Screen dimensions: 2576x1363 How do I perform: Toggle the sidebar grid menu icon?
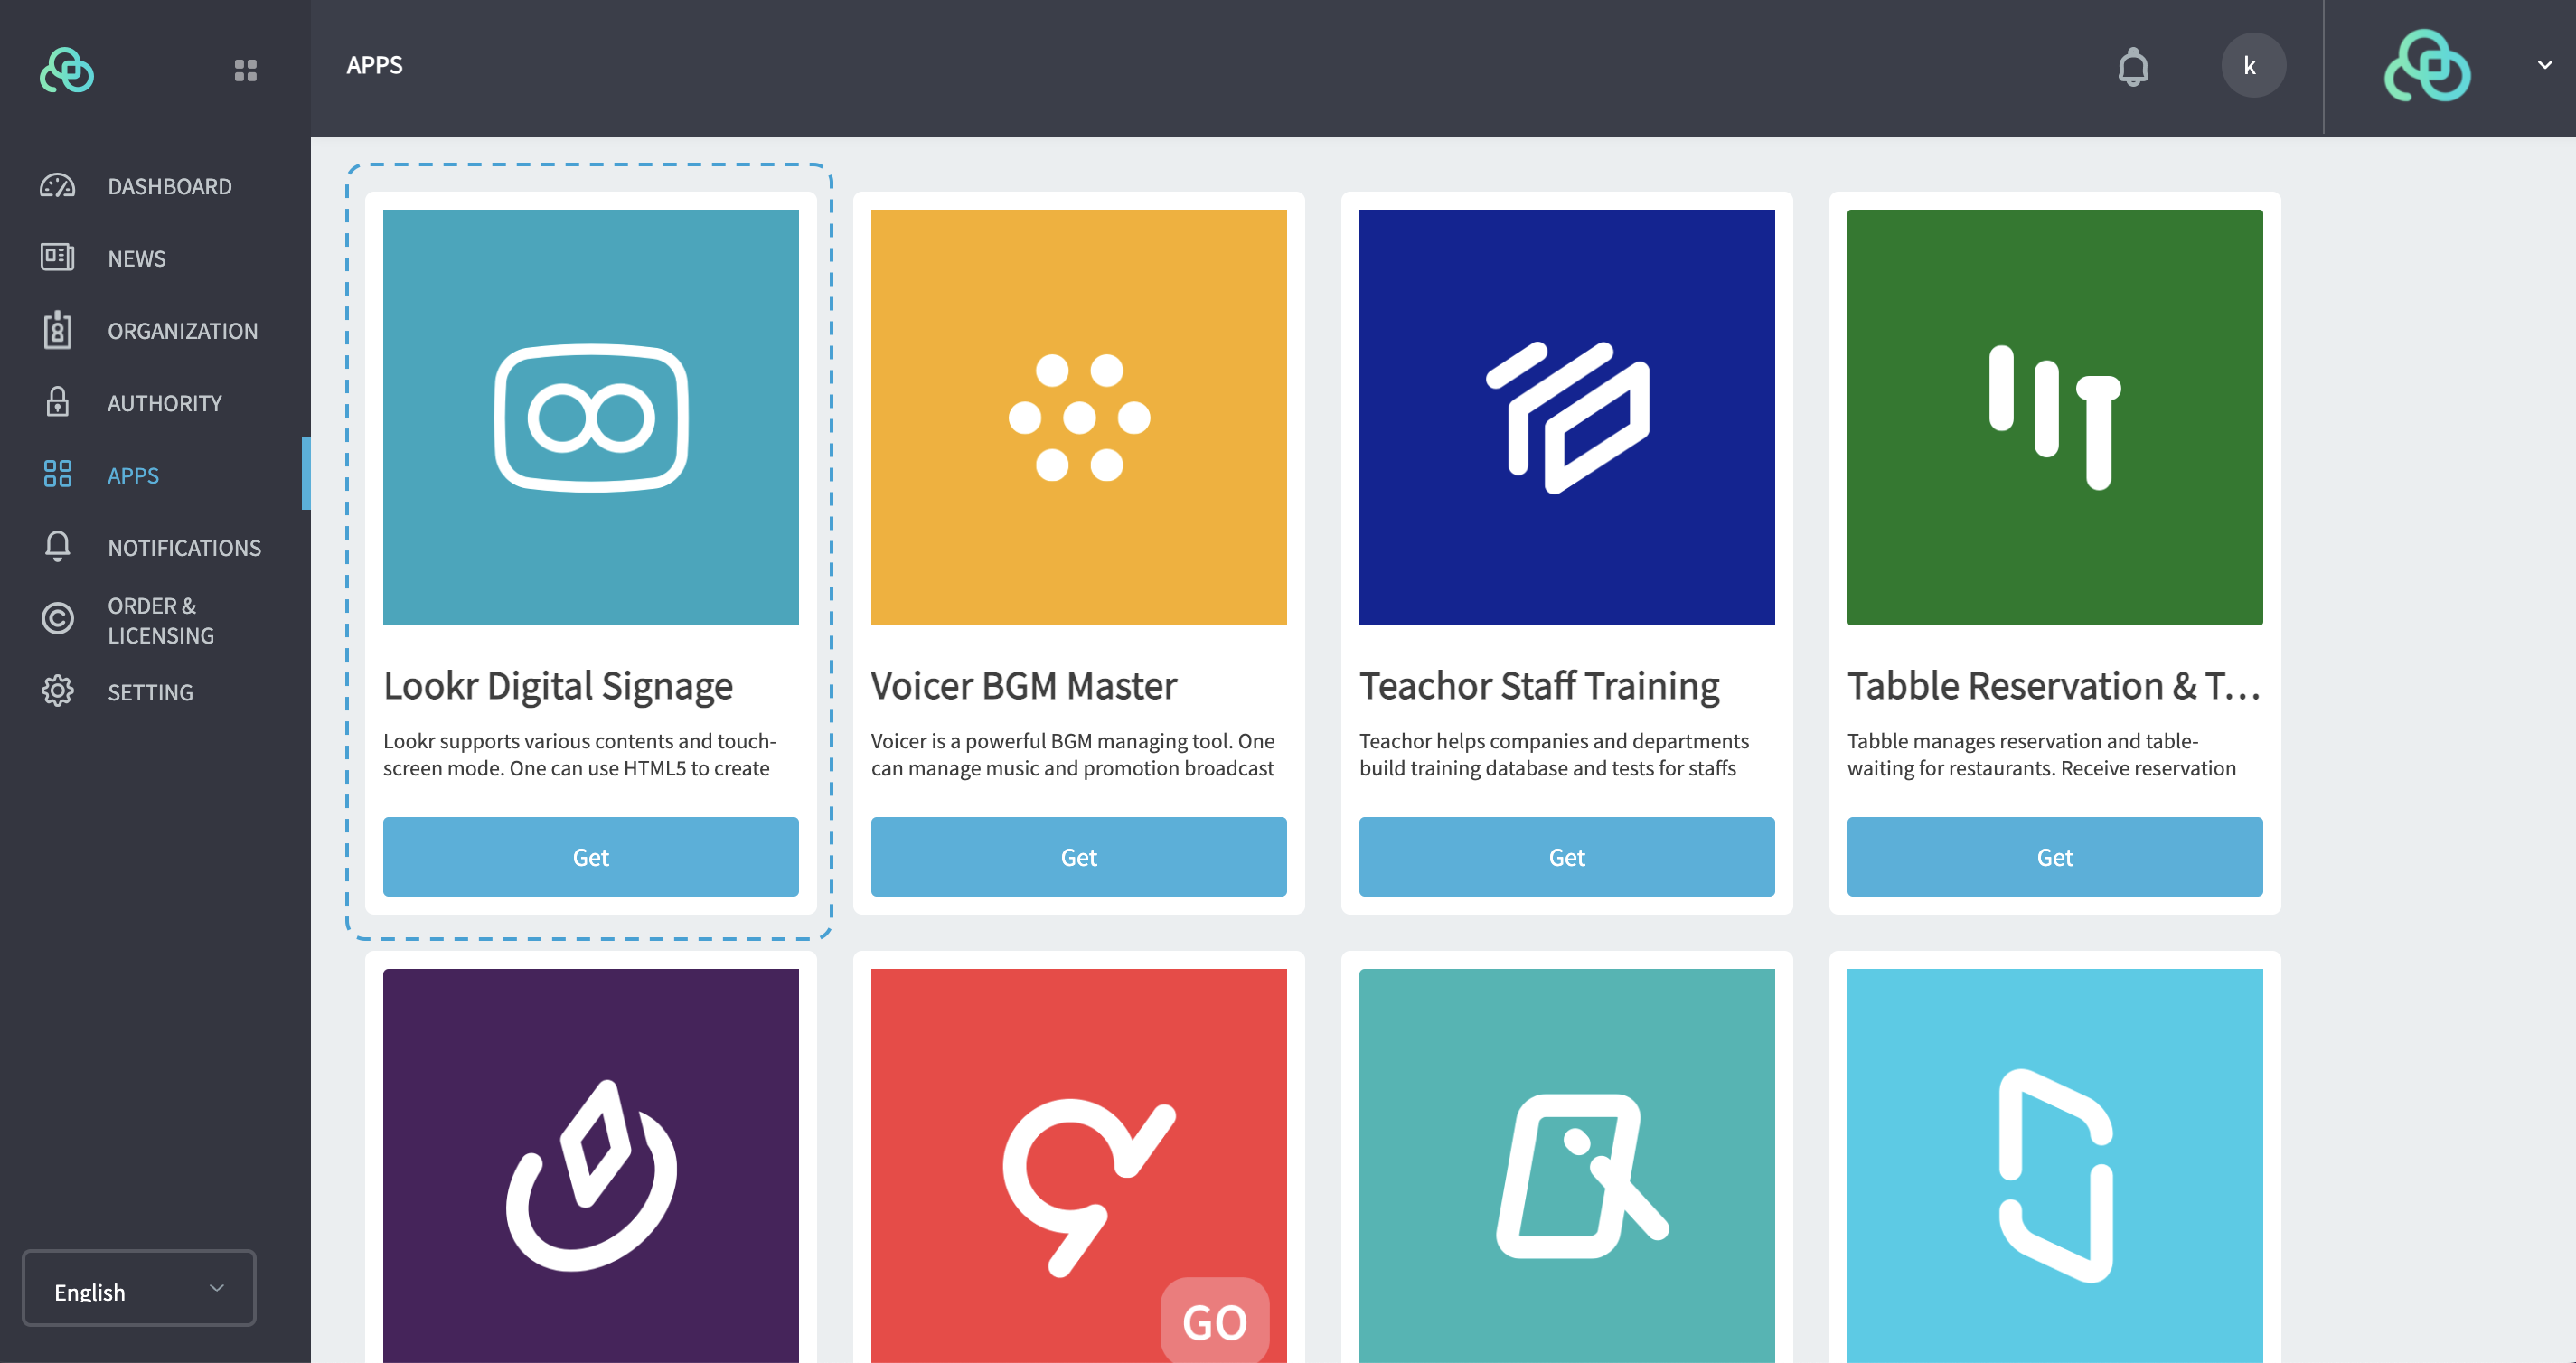(245, 70)
